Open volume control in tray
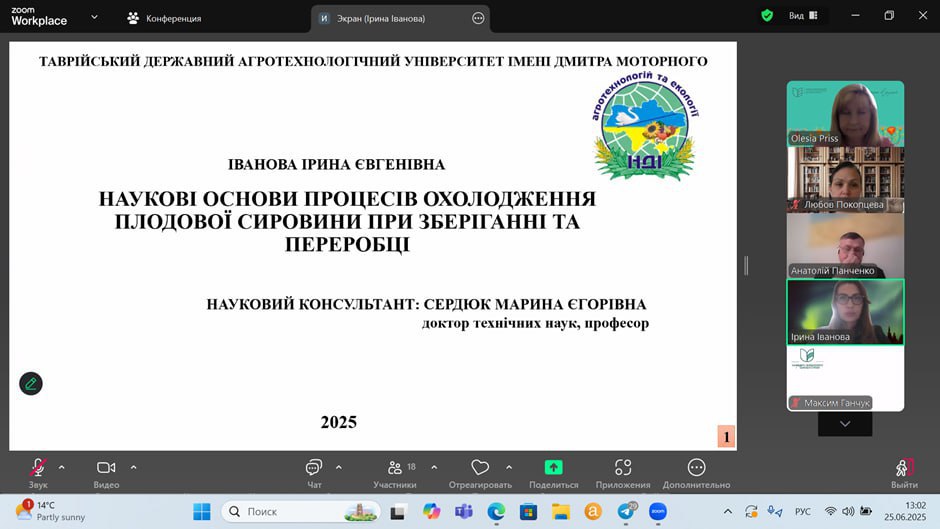 coord(848,512)
